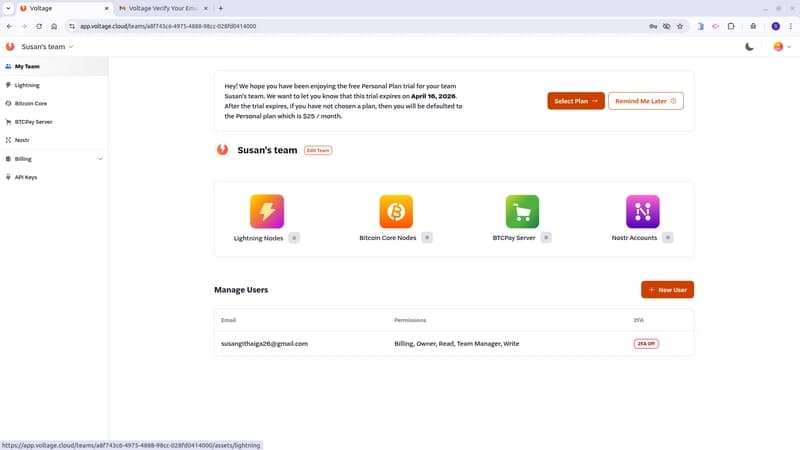Image resolution: width=800 pixels, height=450 pixels.
Task: Click the Voltage logo in header
Action: (10, 47)
